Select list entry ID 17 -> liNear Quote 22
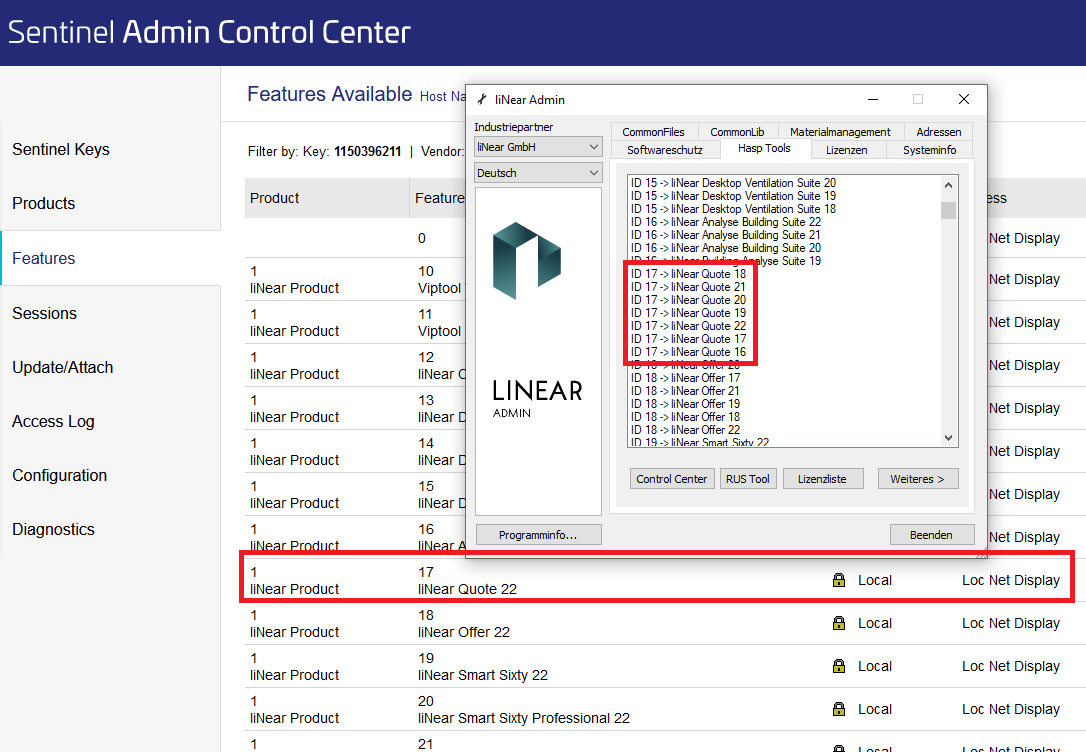This screenshot has height=752, width=1086. pyautogui.click(x=688, y=326)
